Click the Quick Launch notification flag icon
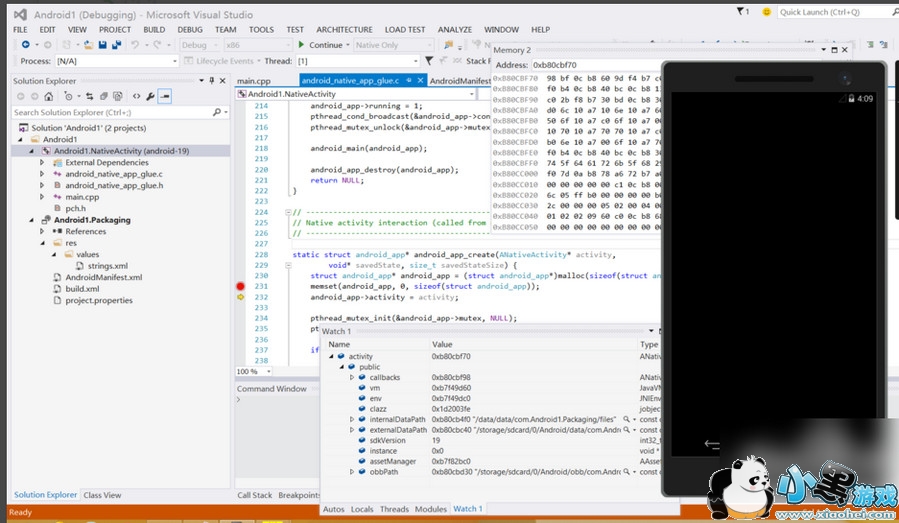 click(x=742, y=12)
